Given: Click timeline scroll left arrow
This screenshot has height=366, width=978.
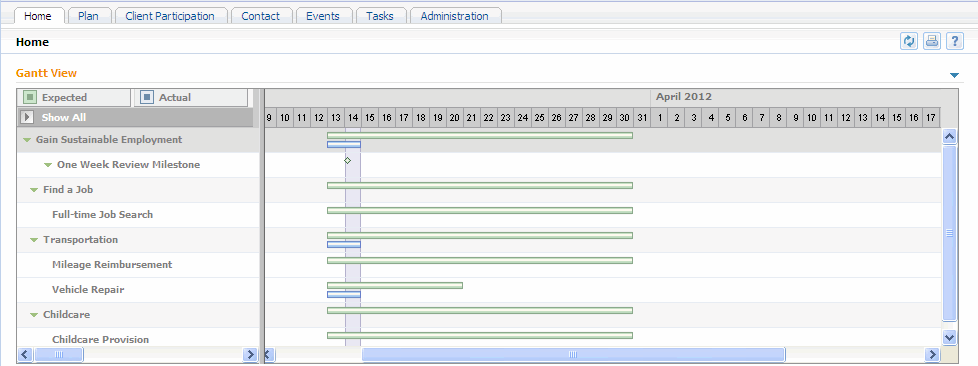Looking at the screenshot, I should [x=269, y=355].
